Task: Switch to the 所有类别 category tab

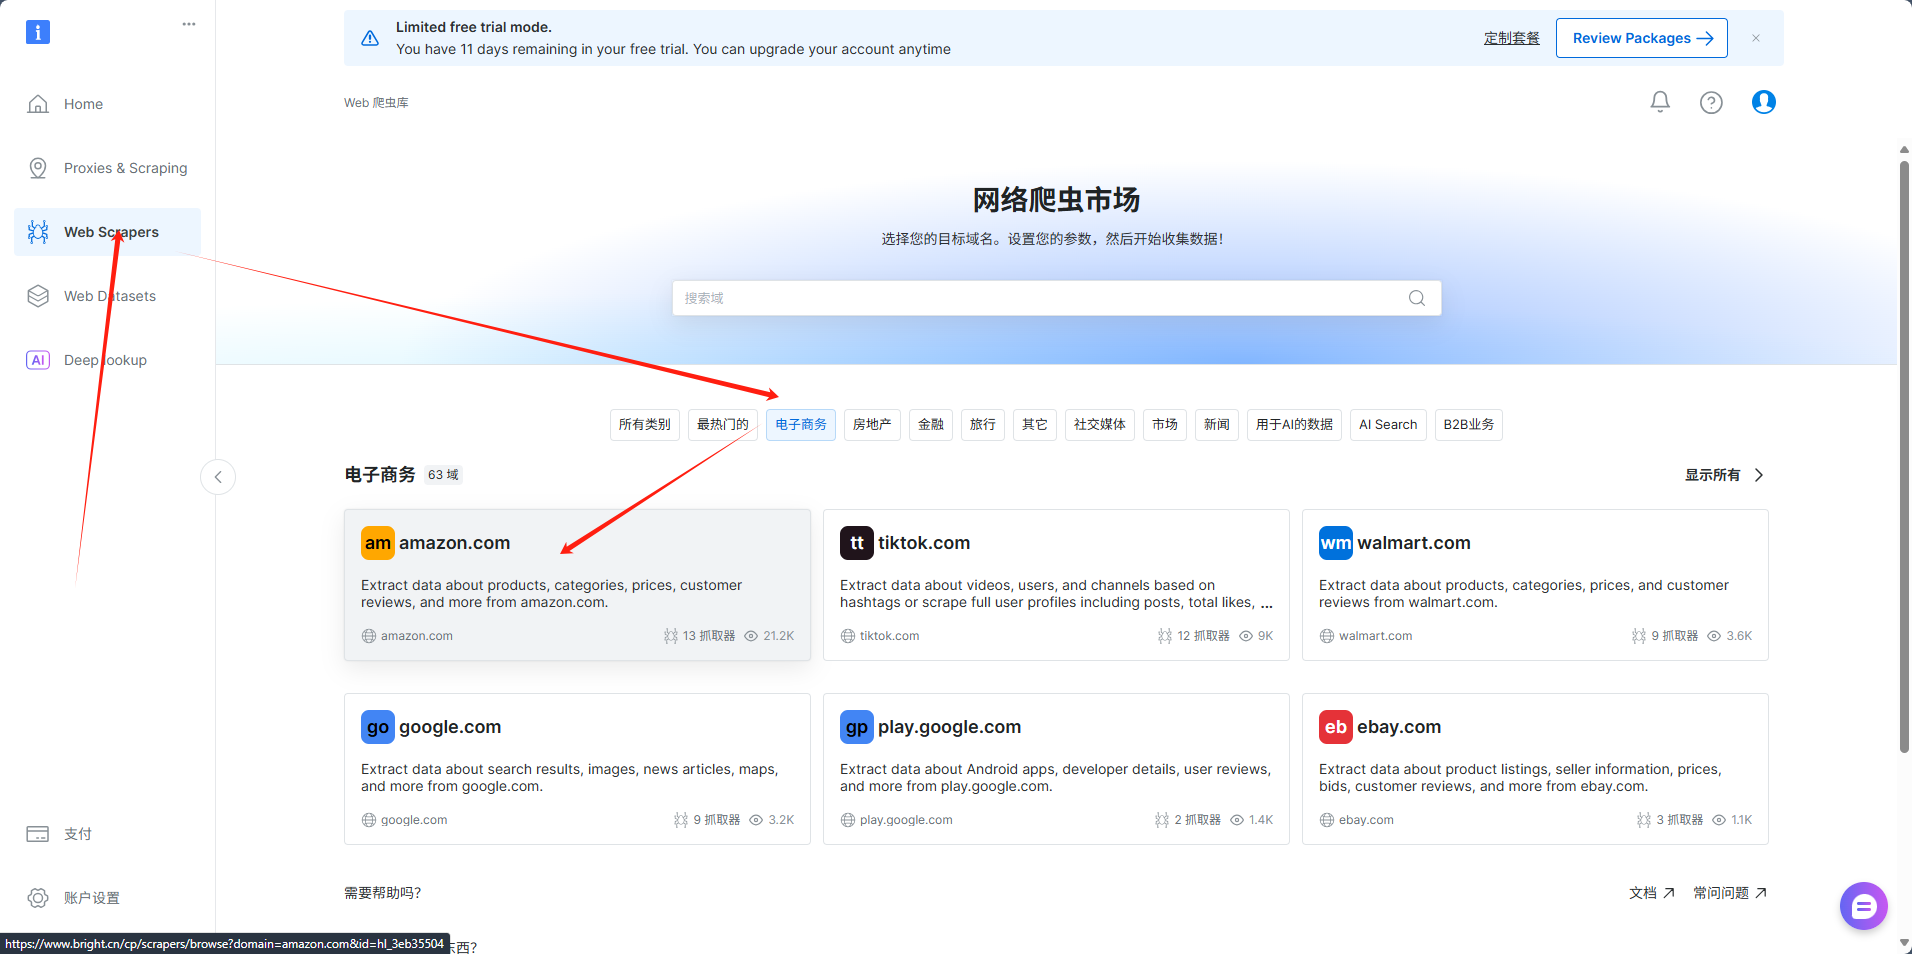Action: (x=644, y=424)
